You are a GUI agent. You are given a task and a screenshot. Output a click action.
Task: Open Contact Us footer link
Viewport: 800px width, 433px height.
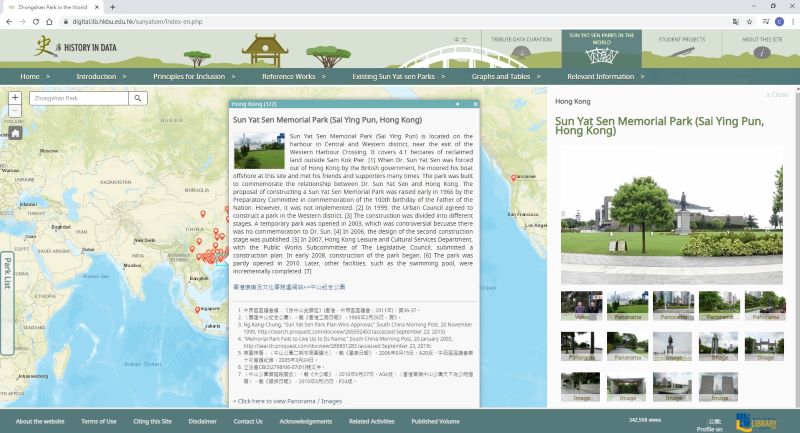(248, 422)
